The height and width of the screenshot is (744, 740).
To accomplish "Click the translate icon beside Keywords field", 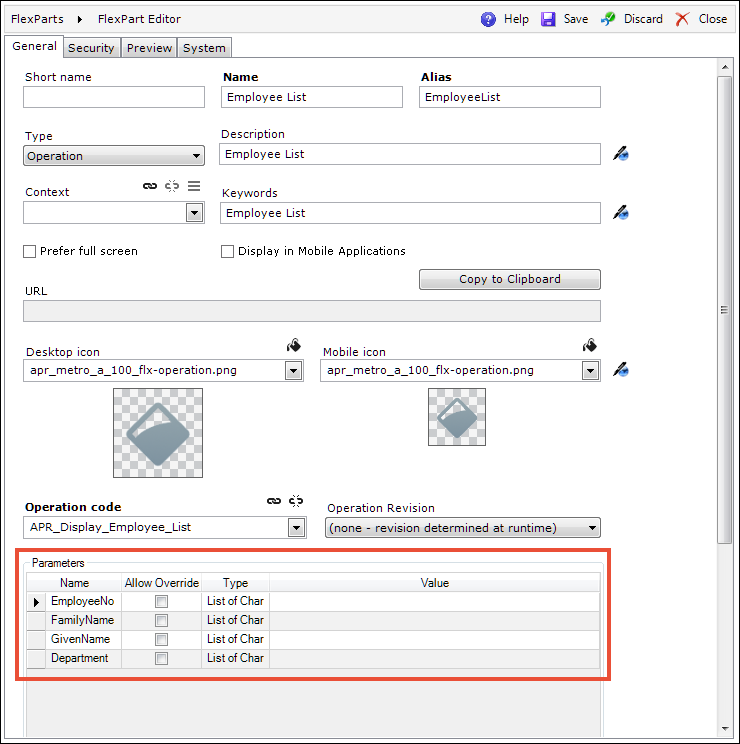I will [620, 213].
